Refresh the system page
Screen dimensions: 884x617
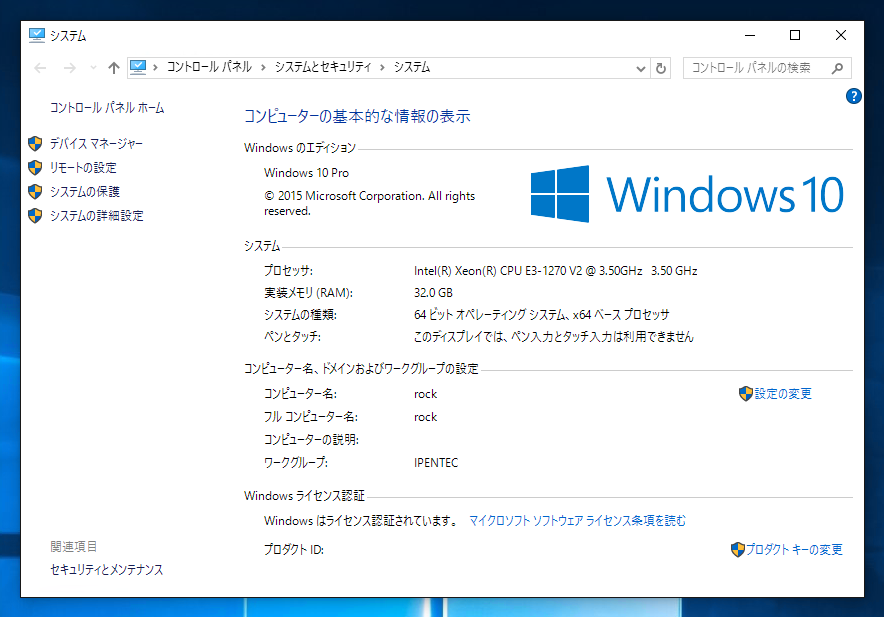click(661, 68)
